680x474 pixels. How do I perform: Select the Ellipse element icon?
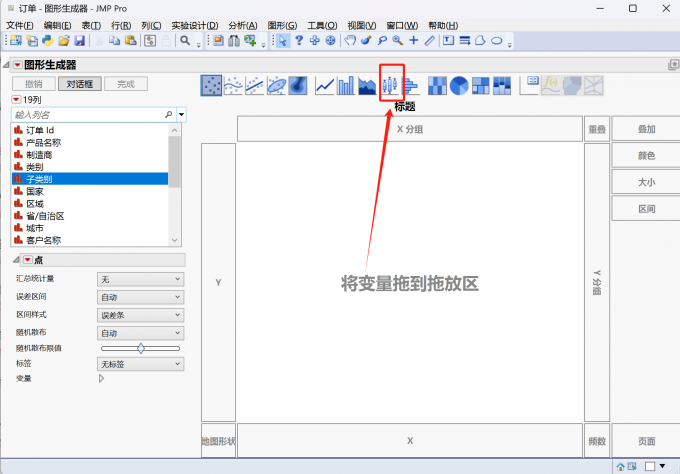(276, 85)
